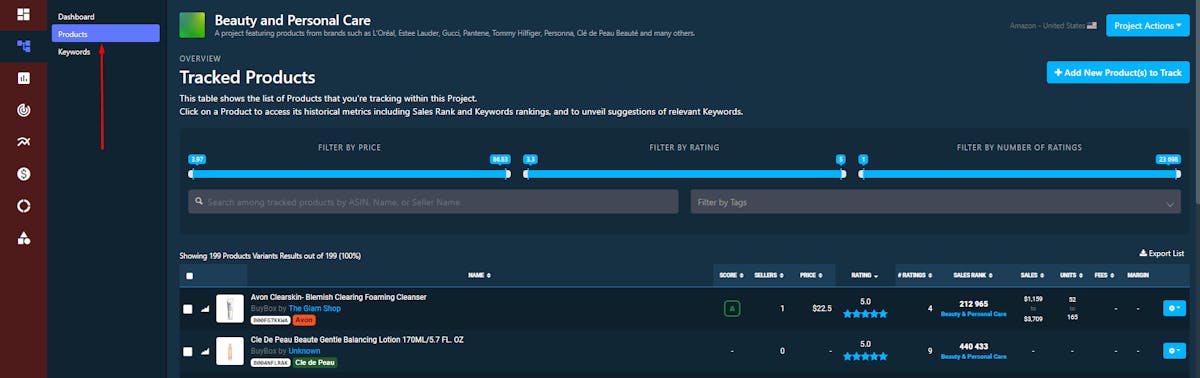Image resolution: width=1200 pixels, height=378 pixels.
Task: Click the green A score badge
Action: pos(732,309)
